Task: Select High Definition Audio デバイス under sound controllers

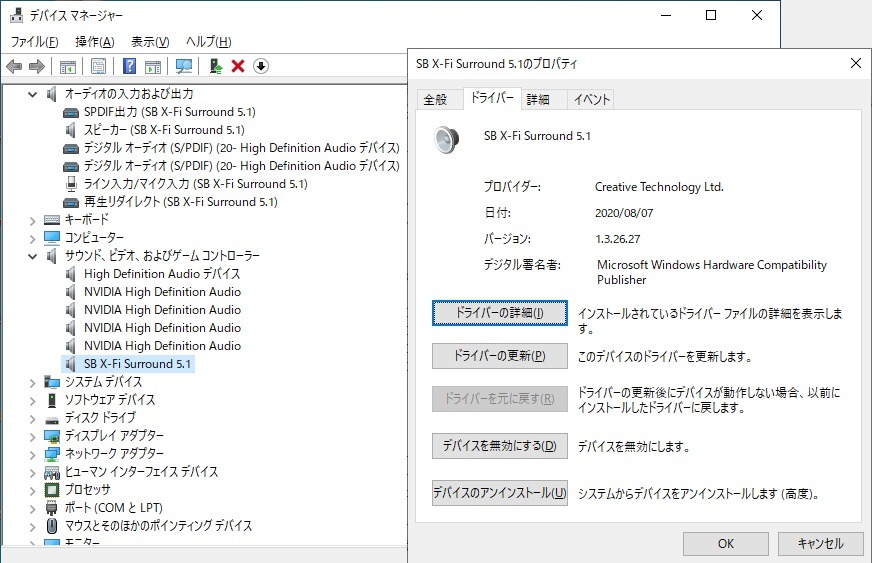Action: pyautogui.click(x=162, y=274)
